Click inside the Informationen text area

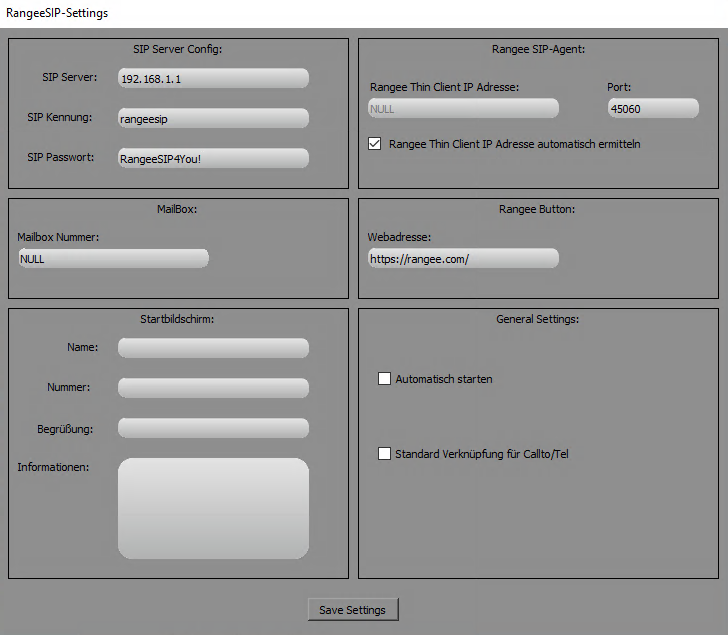(x=213, y=508)
